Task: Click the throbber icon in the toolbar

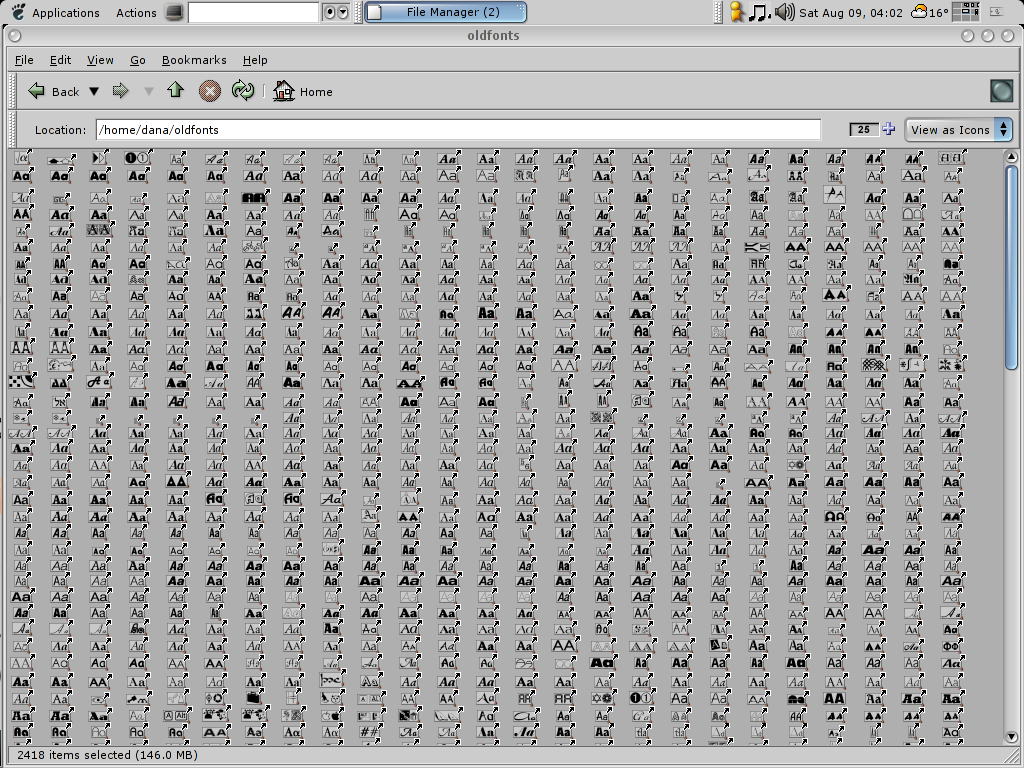Action: [1001, 91]
